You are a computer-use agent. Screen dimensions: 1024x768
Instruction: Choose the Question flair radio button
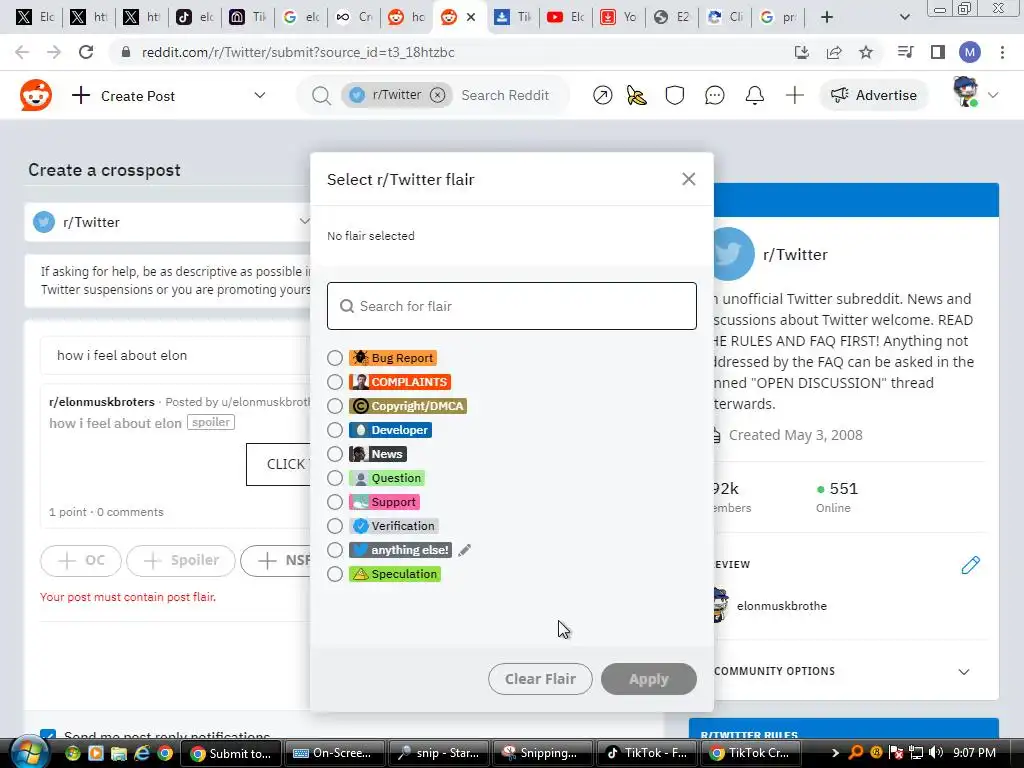point(334,478)
